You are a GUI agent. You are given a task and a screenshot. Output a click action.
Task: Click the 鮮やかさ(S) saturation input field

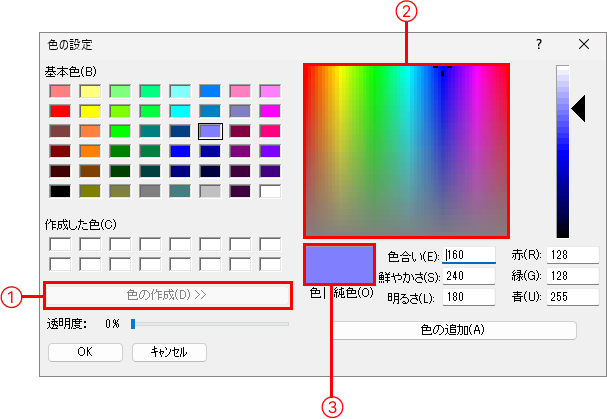[469, 276]
